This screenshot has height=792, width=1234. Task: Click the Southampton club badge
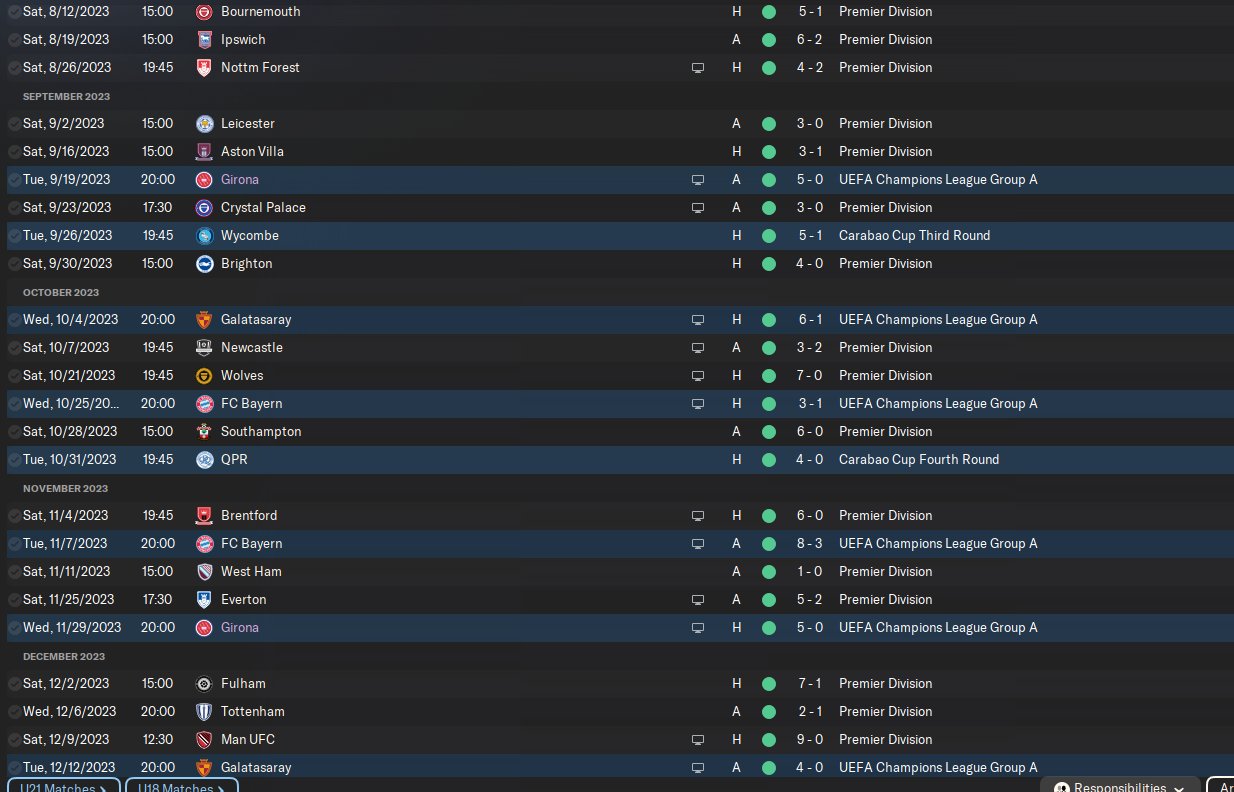tap(205, 432)
